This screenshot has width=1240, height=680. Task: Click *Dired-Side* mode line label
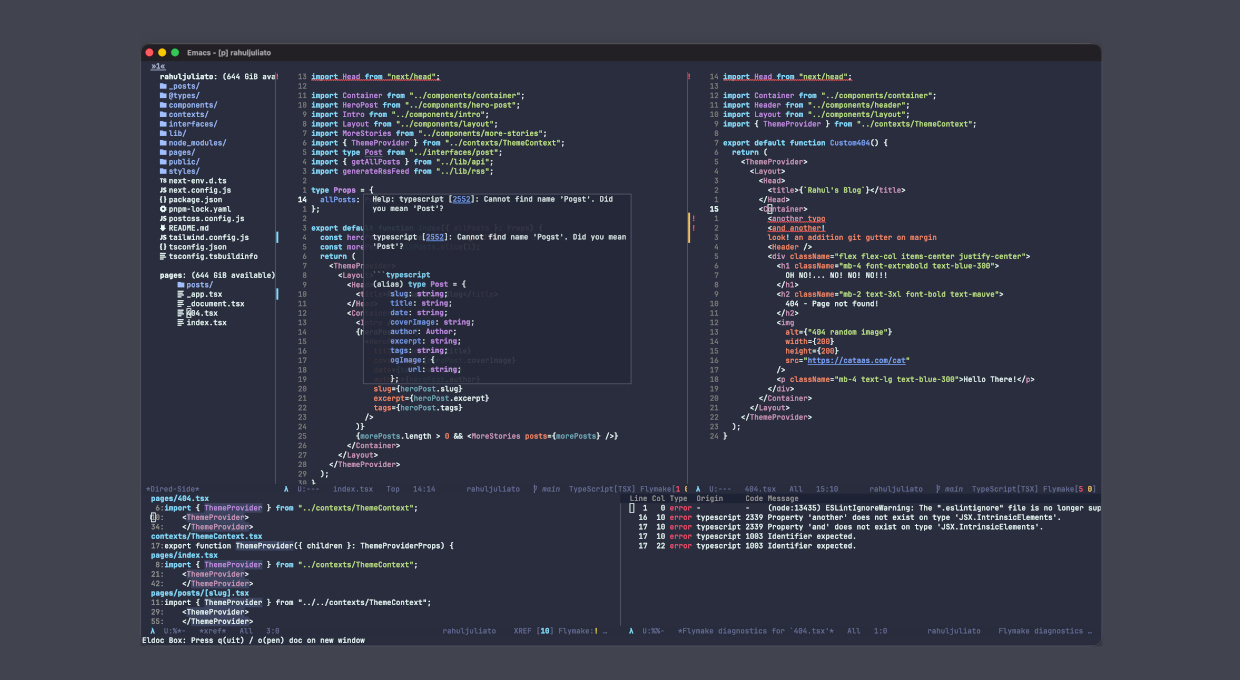pos(172,489)
